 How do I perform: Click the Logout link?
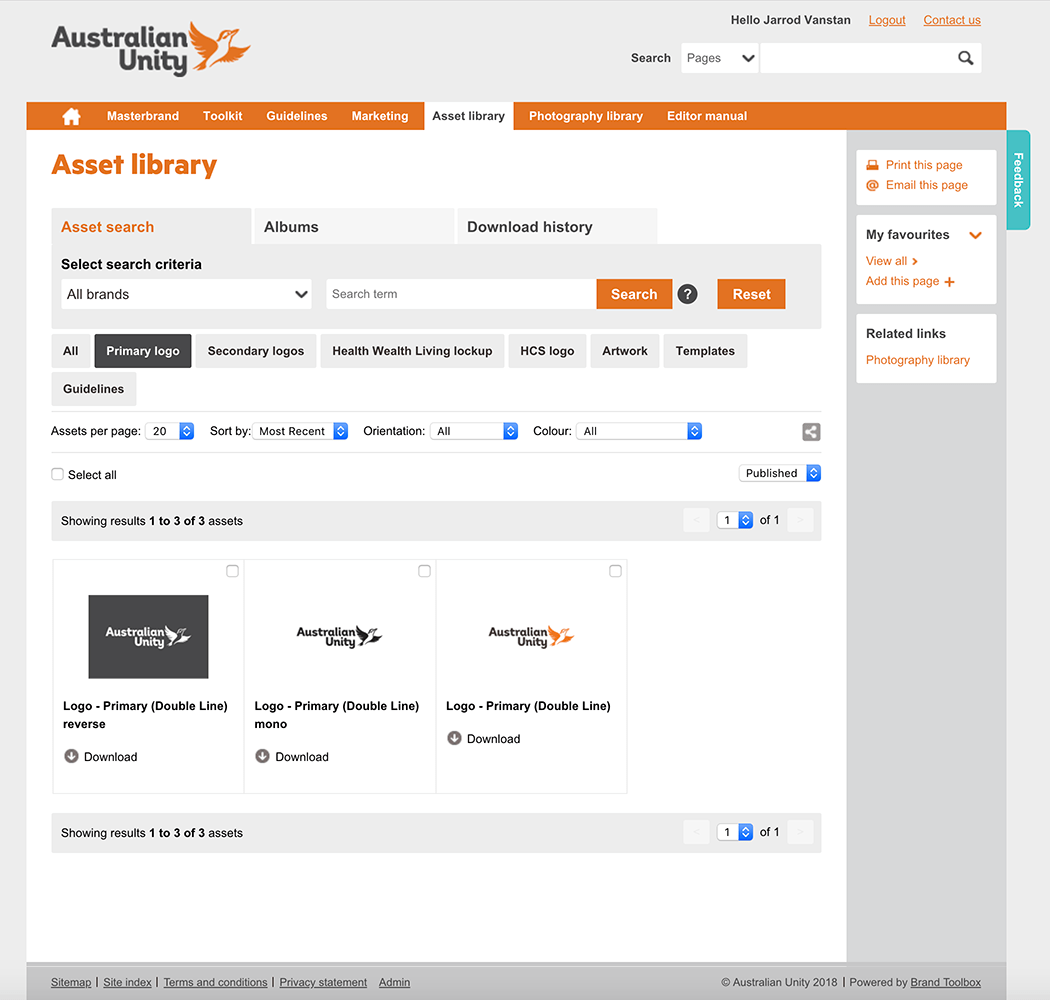(x=886, y=20)
